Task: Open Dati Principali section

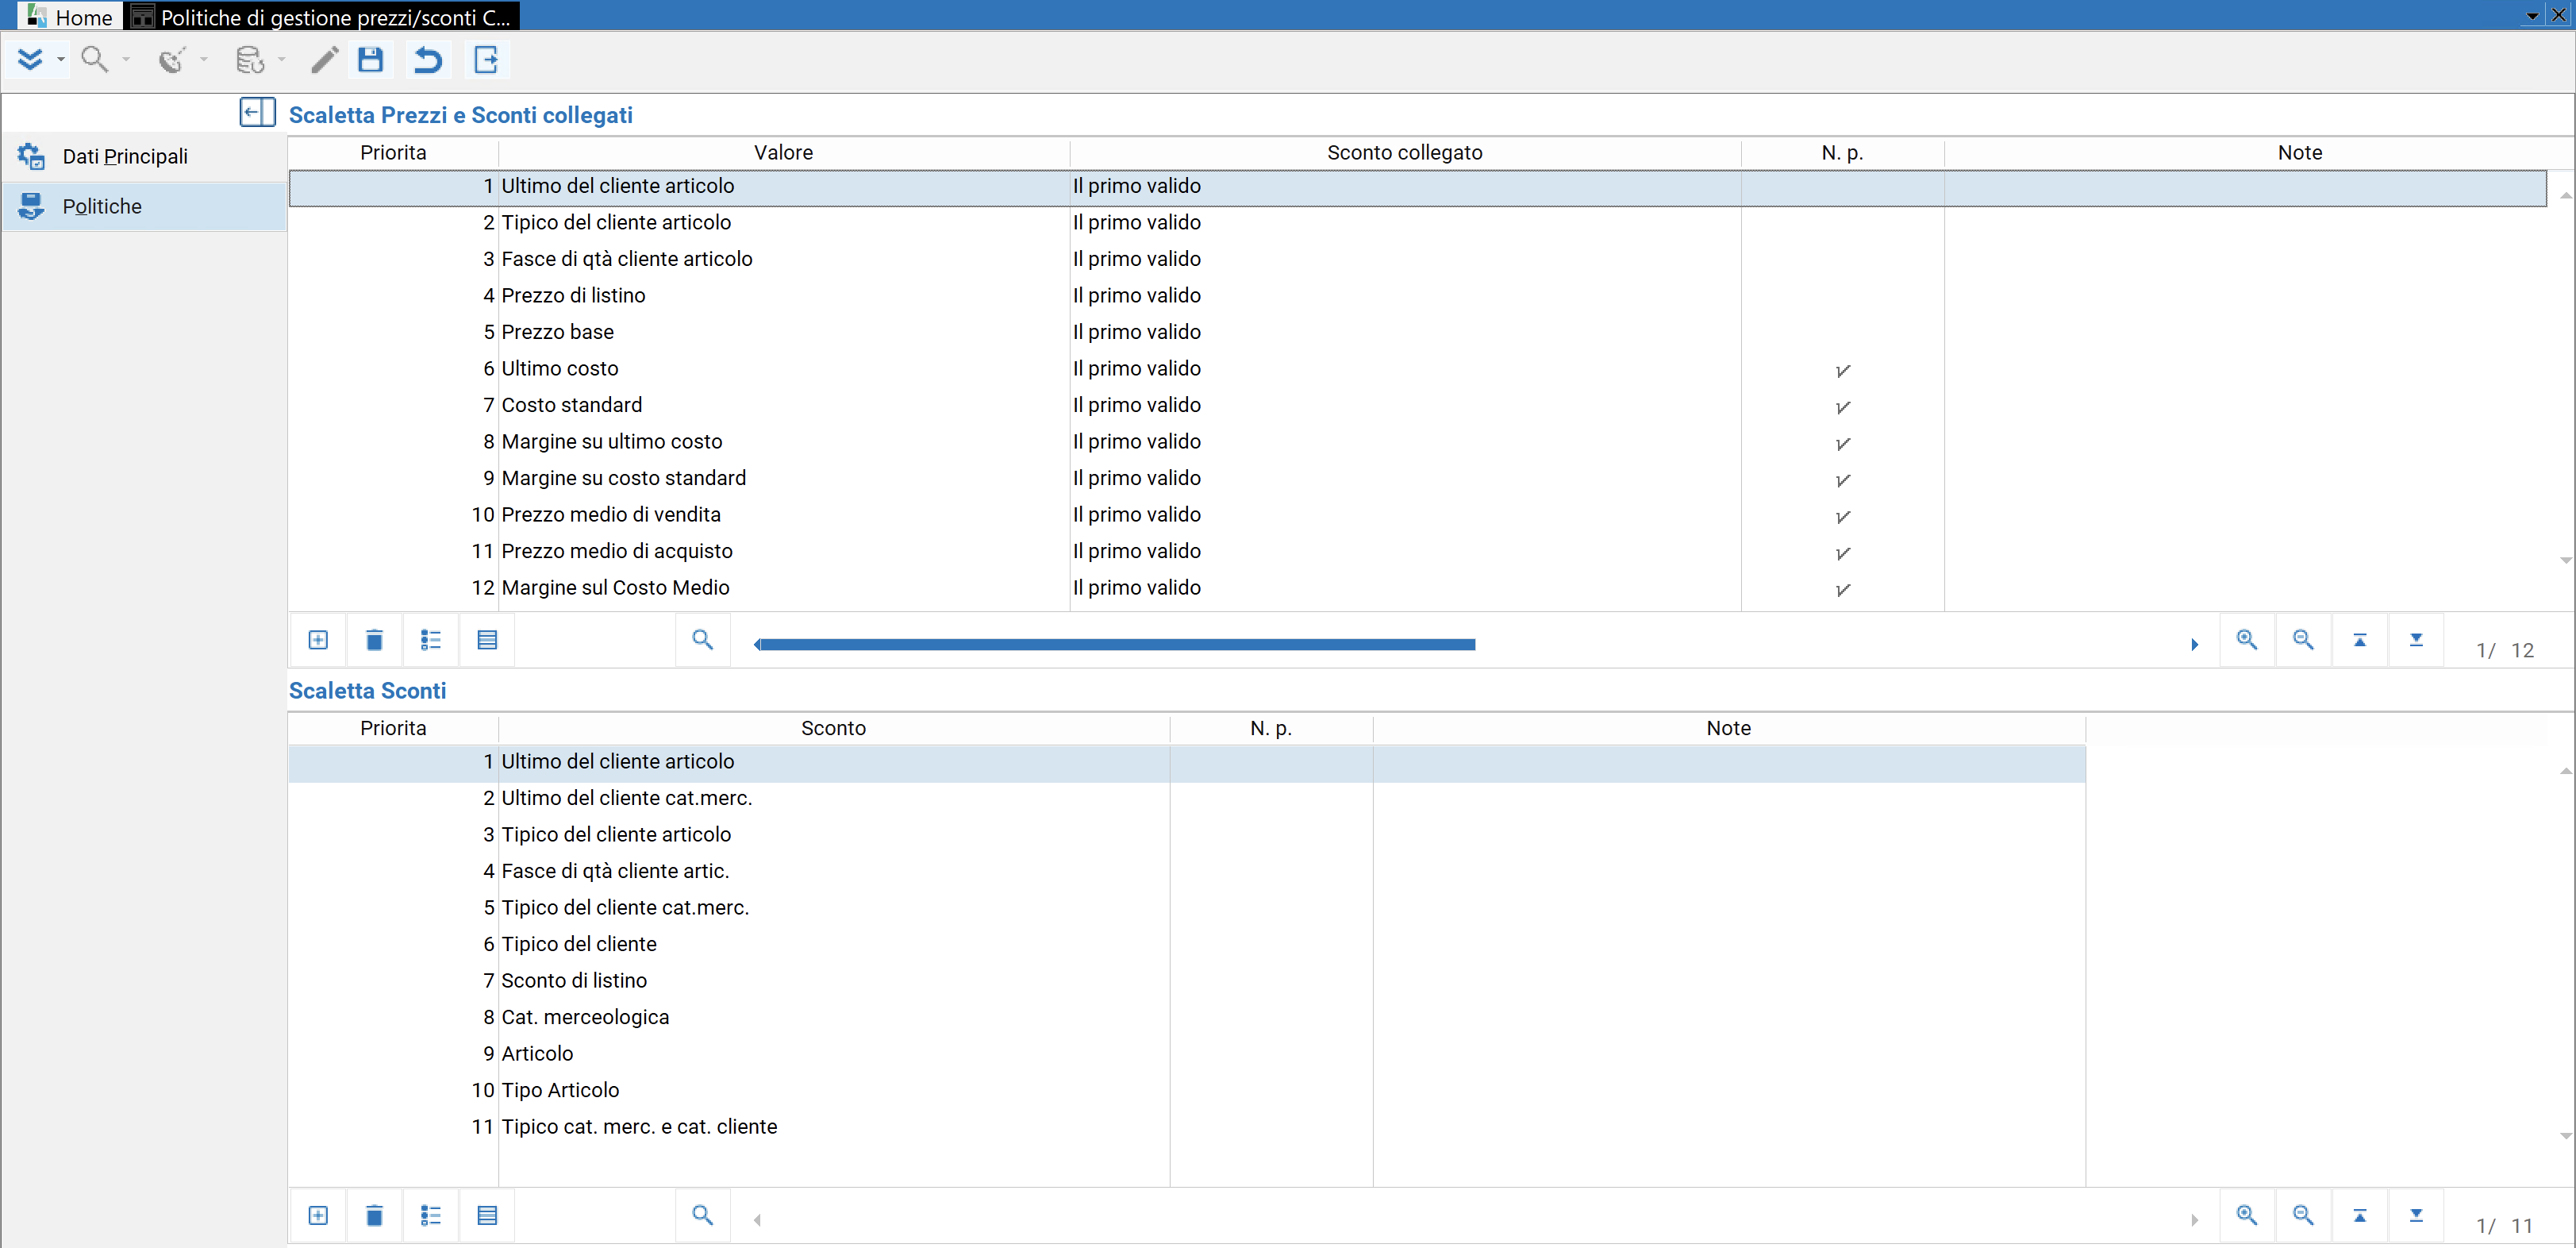Action: pyautogui.click(x=144, y=156)
